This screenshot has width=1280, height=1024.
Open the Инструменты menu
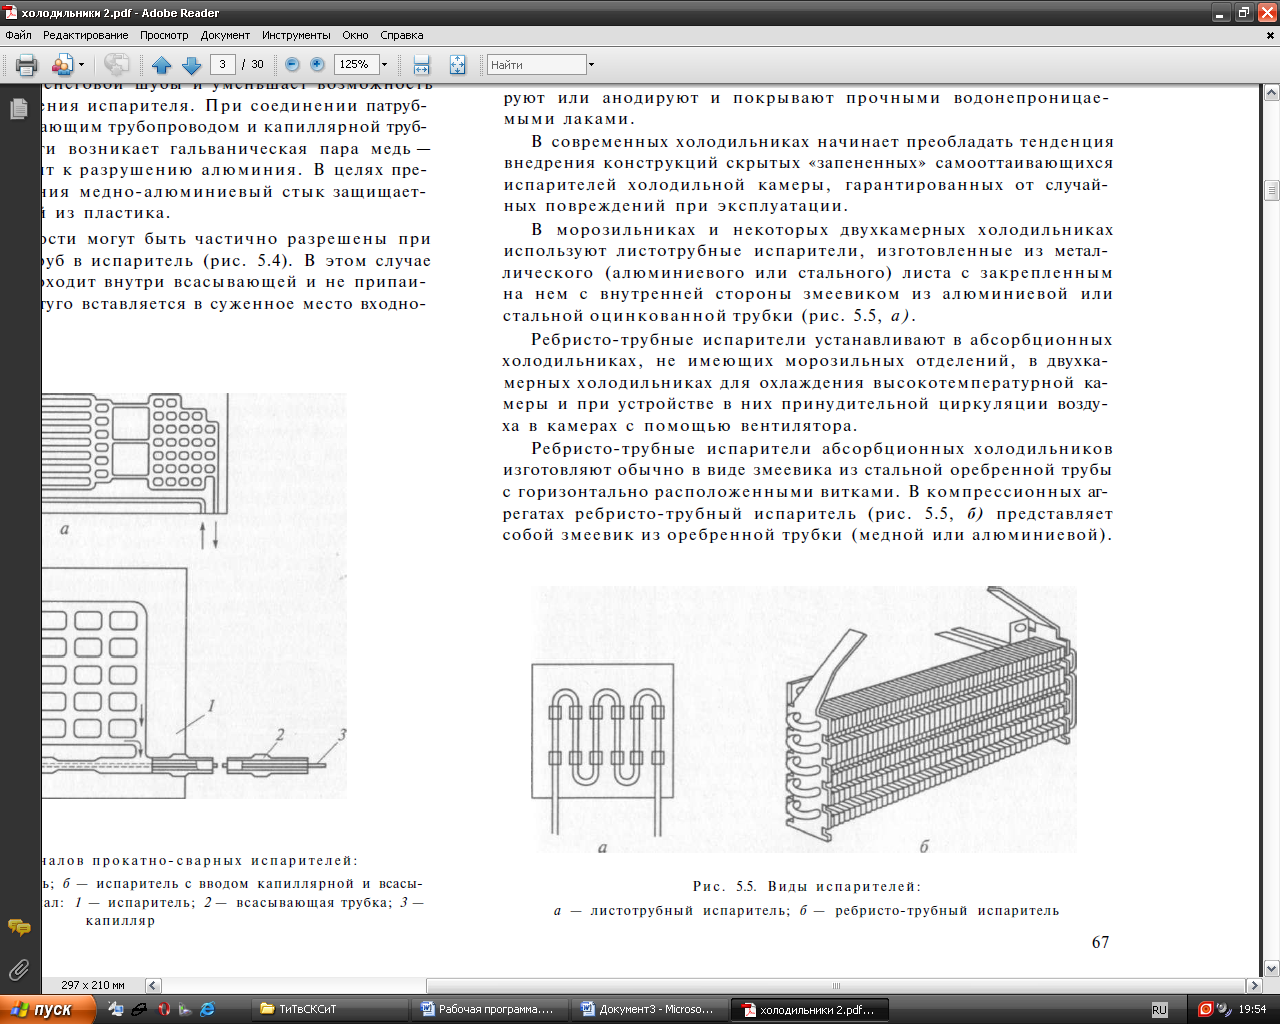[x=296, y=35]
